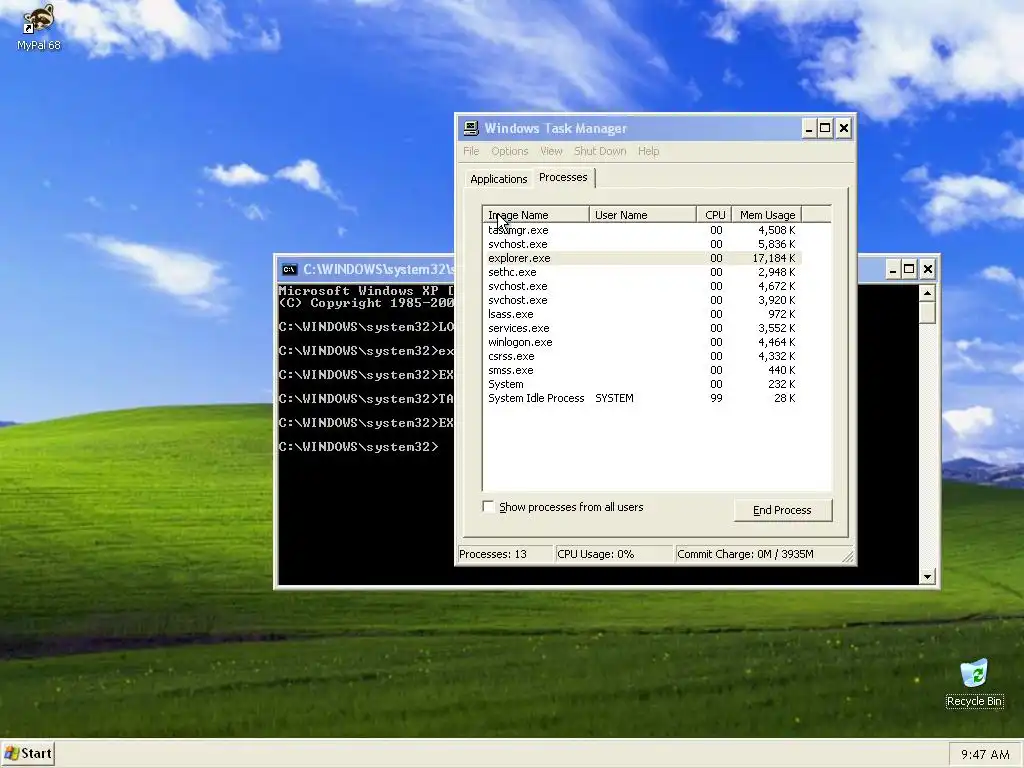Maximize the Windows Task Manager window
The height and width of the screenshot is (768, 1024).
pos(825,129)
